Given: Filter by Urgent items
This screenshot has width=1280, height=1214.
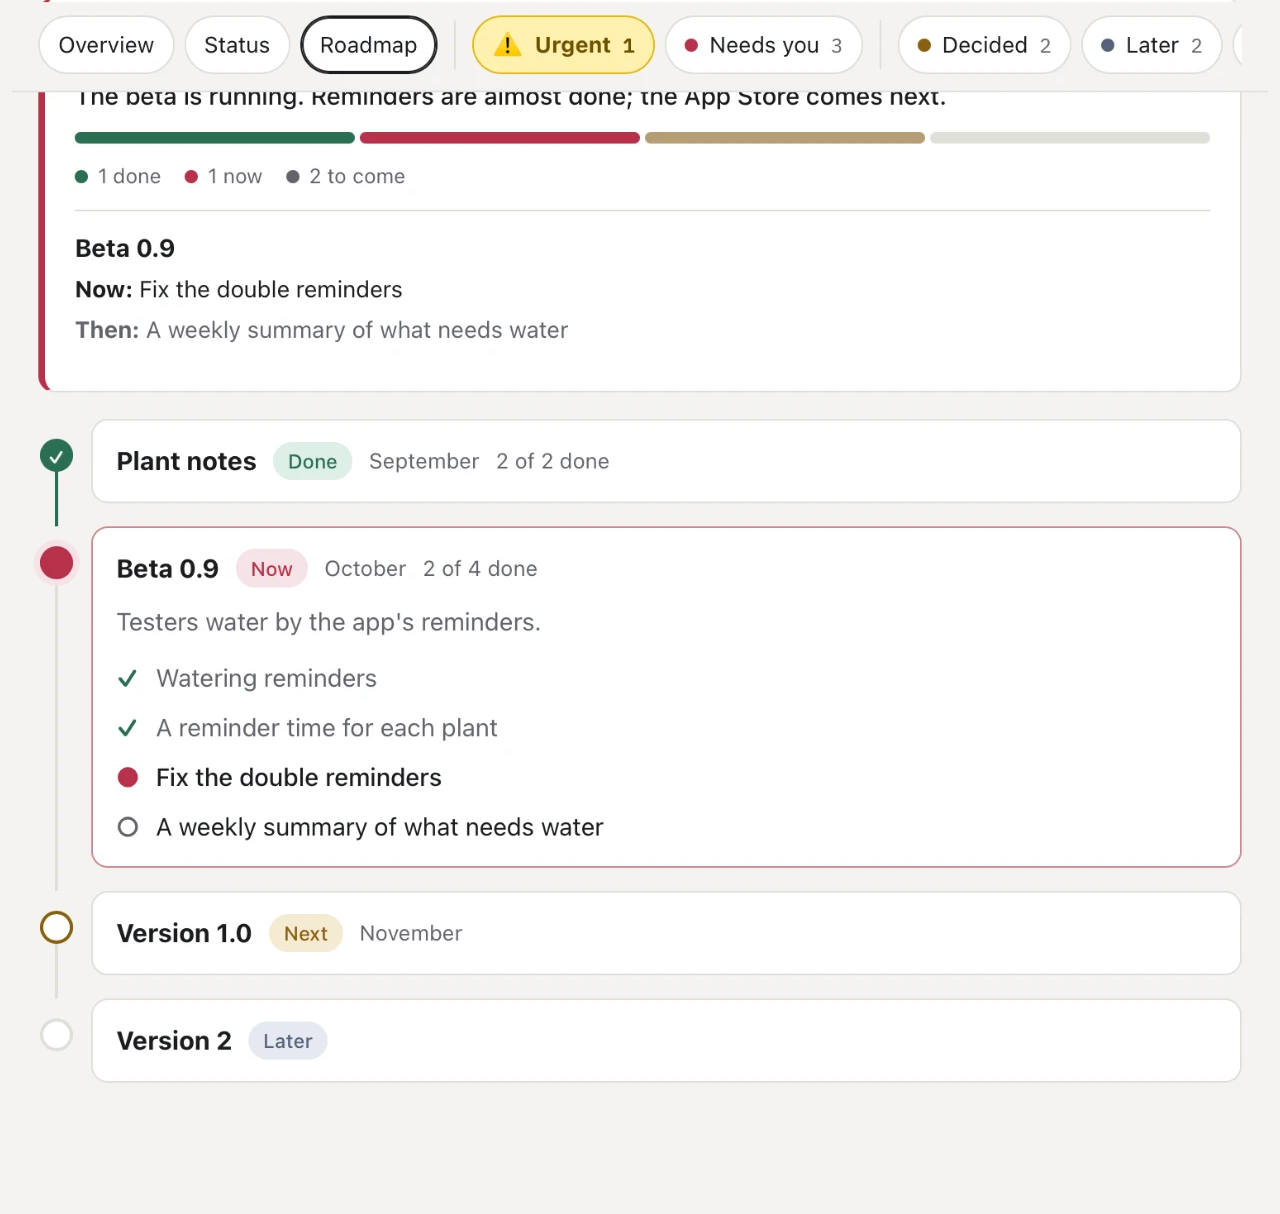Looking at the screenshot, I should coord(563,45).
